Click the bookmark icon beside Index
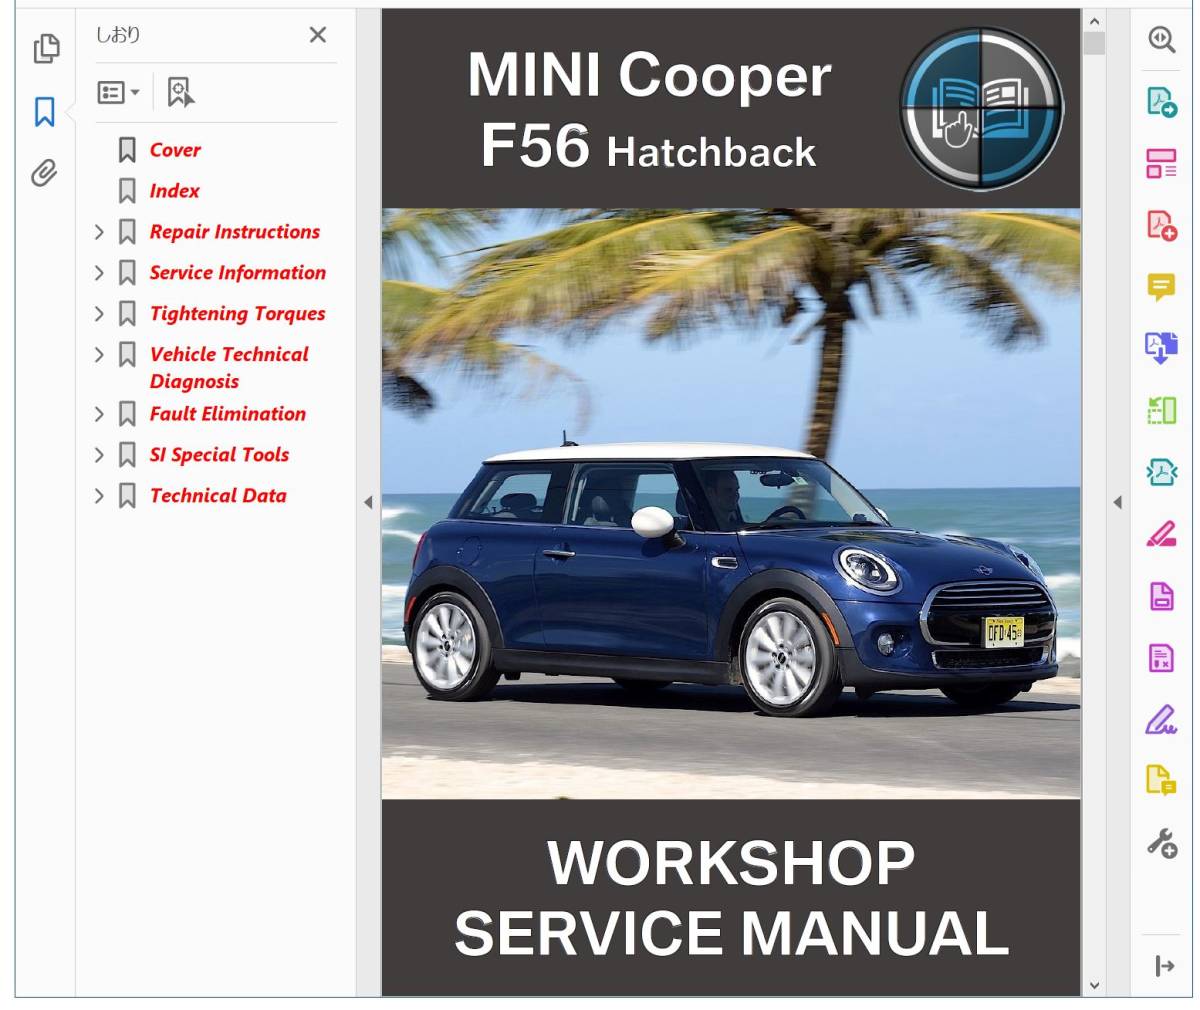 click(127, 191)
